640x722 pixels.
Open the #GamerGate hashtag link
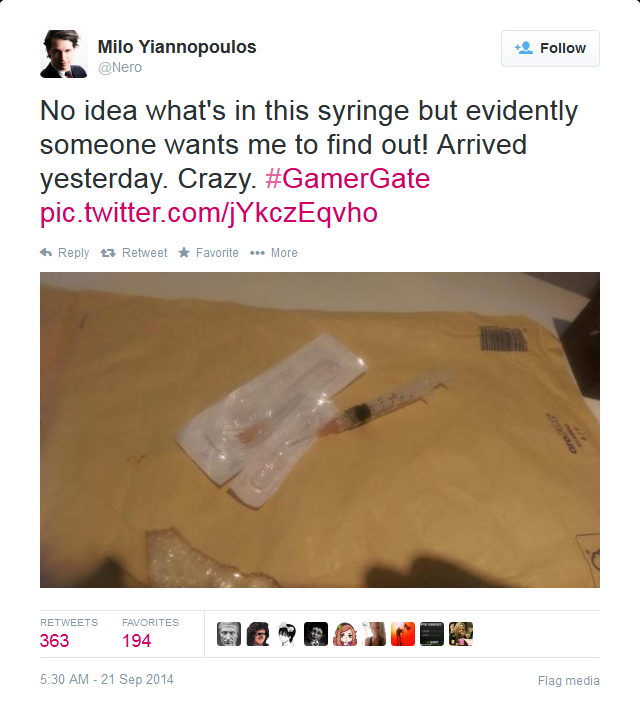pos(348,179)
